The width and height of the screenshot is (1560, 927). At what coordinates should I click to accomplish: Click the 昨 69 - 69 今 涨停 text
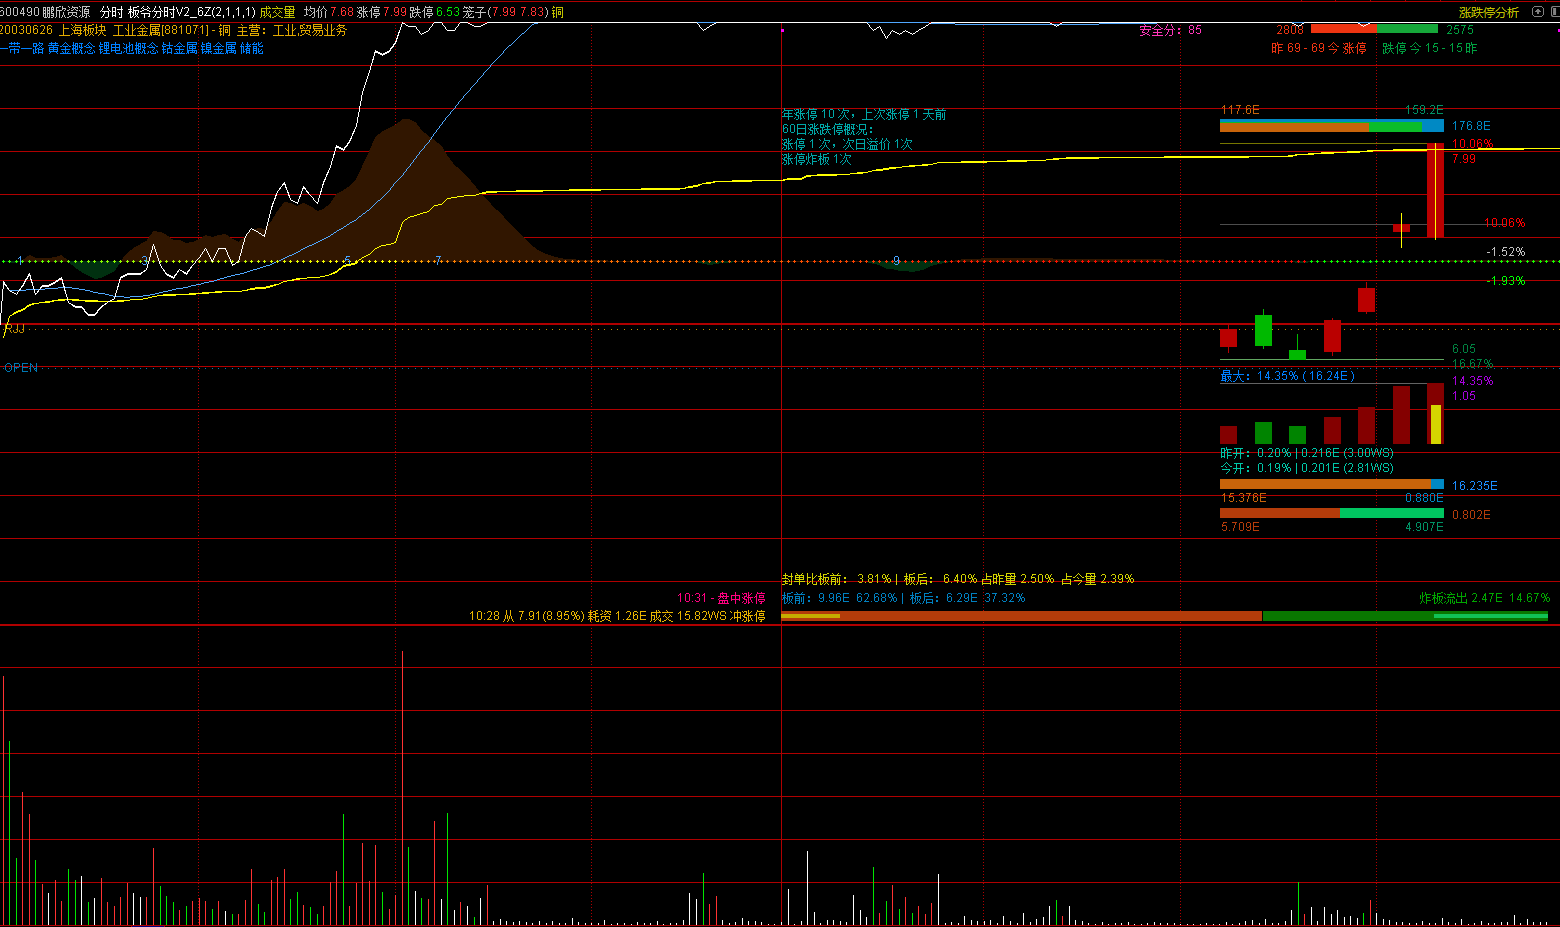[x=1319, y=48]
